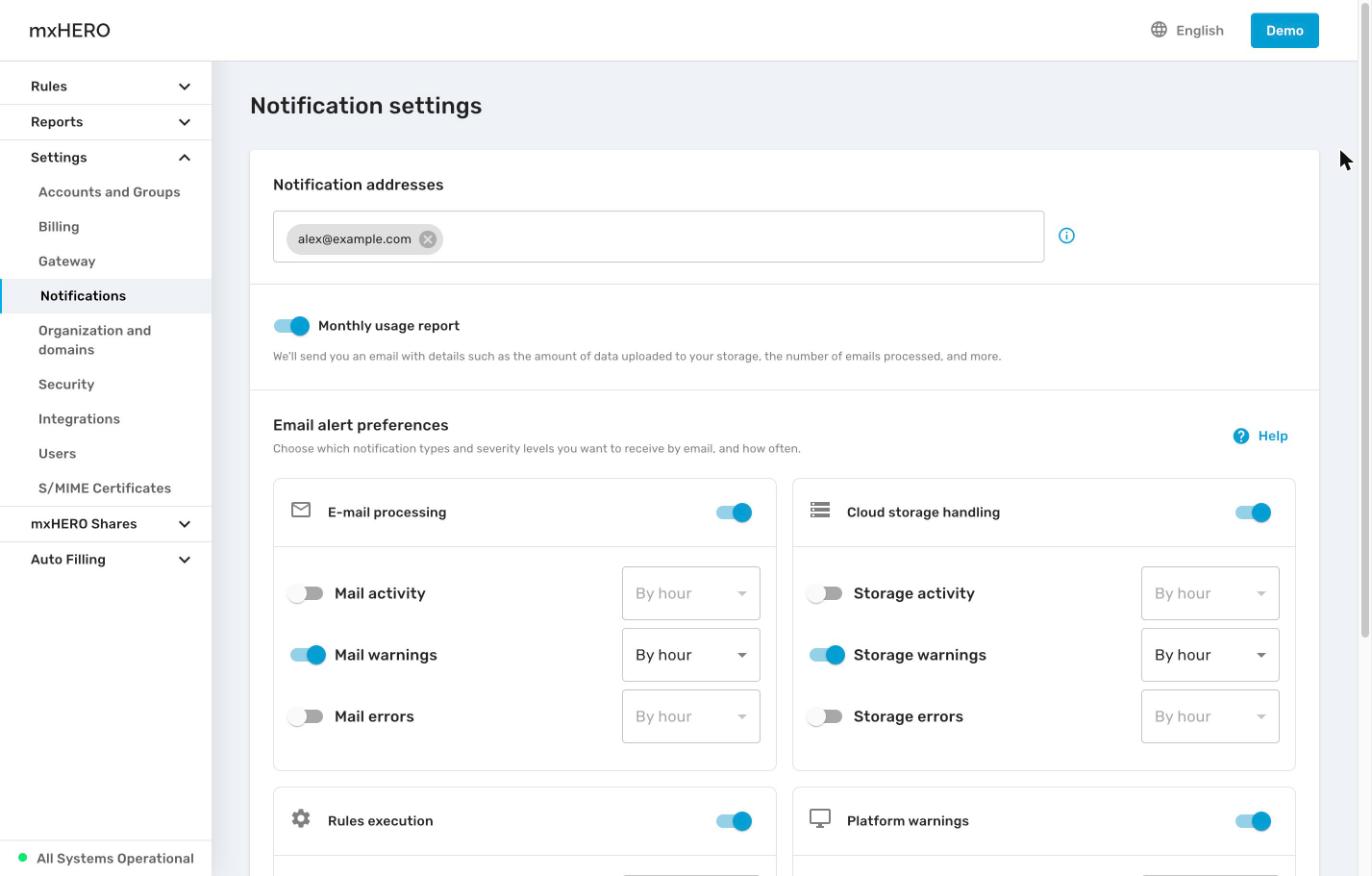Open Mail warnings frequency dropdown
Viewport: 1372px width, 876px height.
click(691, 655)
